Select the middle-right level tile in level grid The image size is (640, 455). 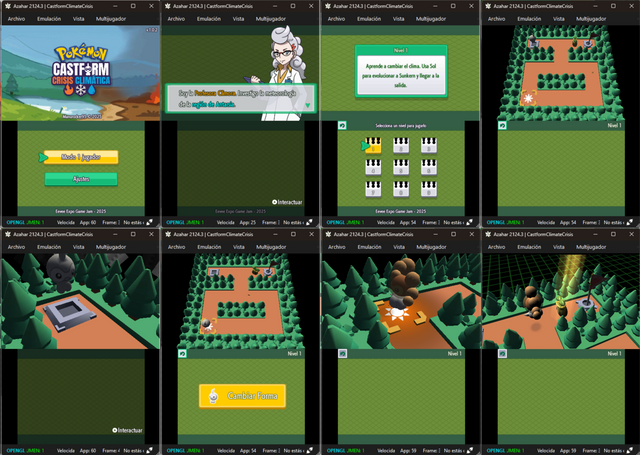click(429, 167)
